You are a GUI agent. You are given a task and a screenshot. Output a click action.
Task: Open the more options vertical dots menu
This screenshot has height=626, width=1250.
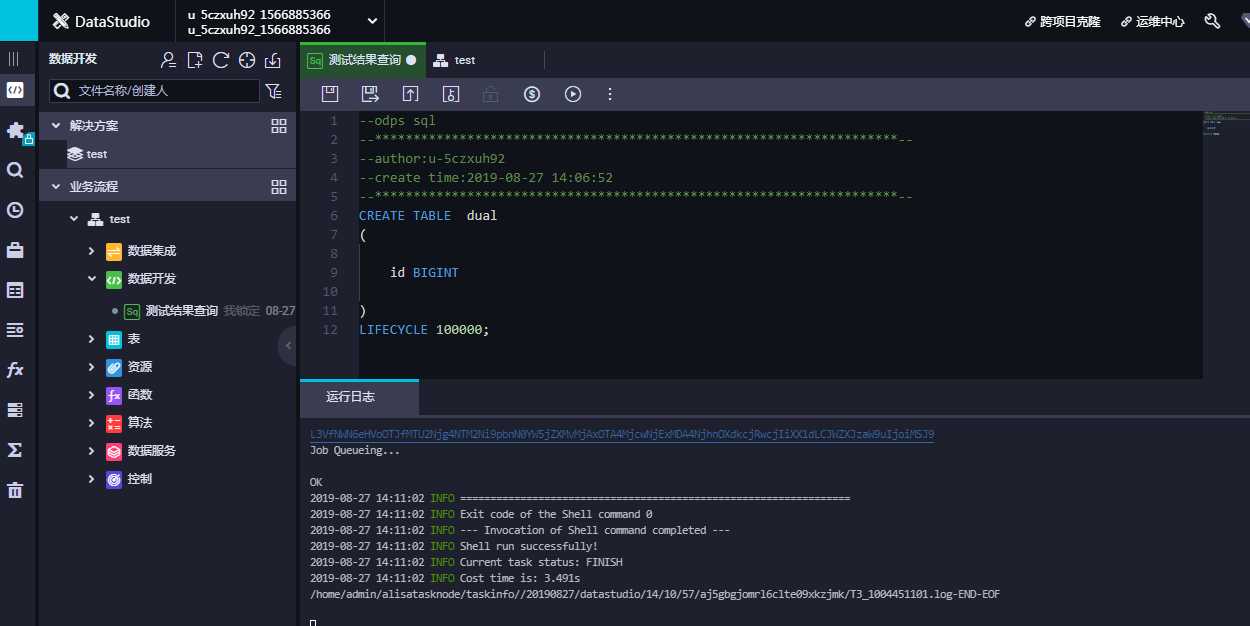click(x=610, y=94)
